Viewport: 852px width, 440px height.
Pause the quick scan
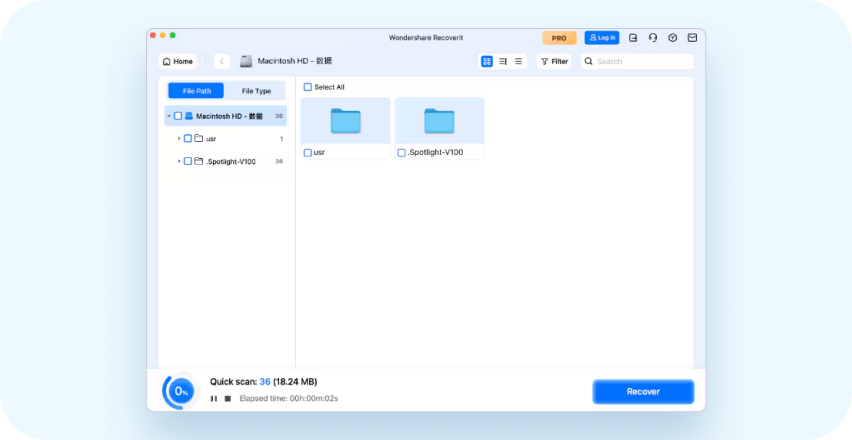(x=214, y=399)
